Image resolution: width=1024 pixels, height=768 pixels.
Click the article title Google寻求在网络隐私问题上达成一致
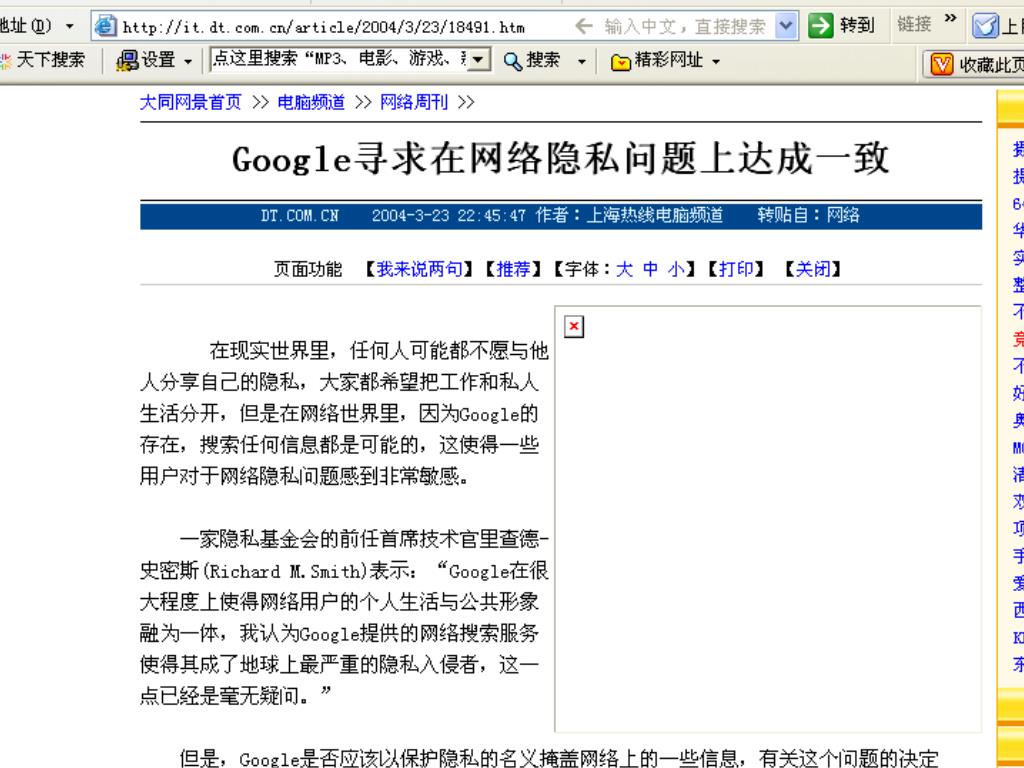pos(560,159)
